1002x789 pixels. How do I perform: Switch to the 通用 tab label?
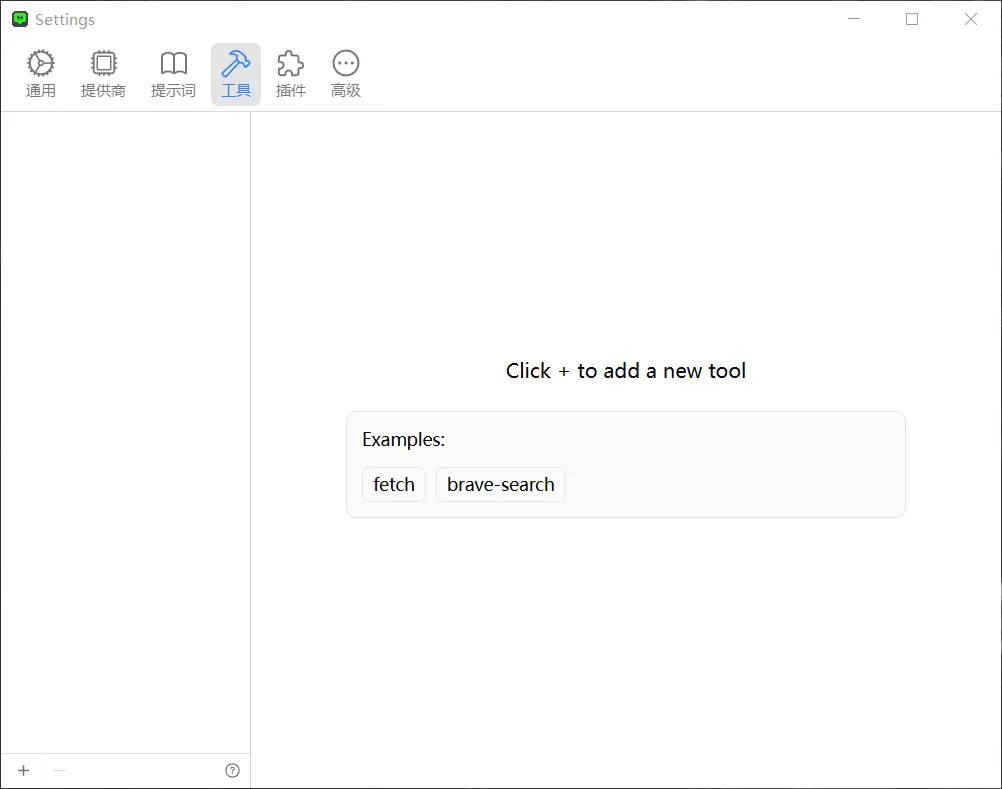tap(41, 91)
